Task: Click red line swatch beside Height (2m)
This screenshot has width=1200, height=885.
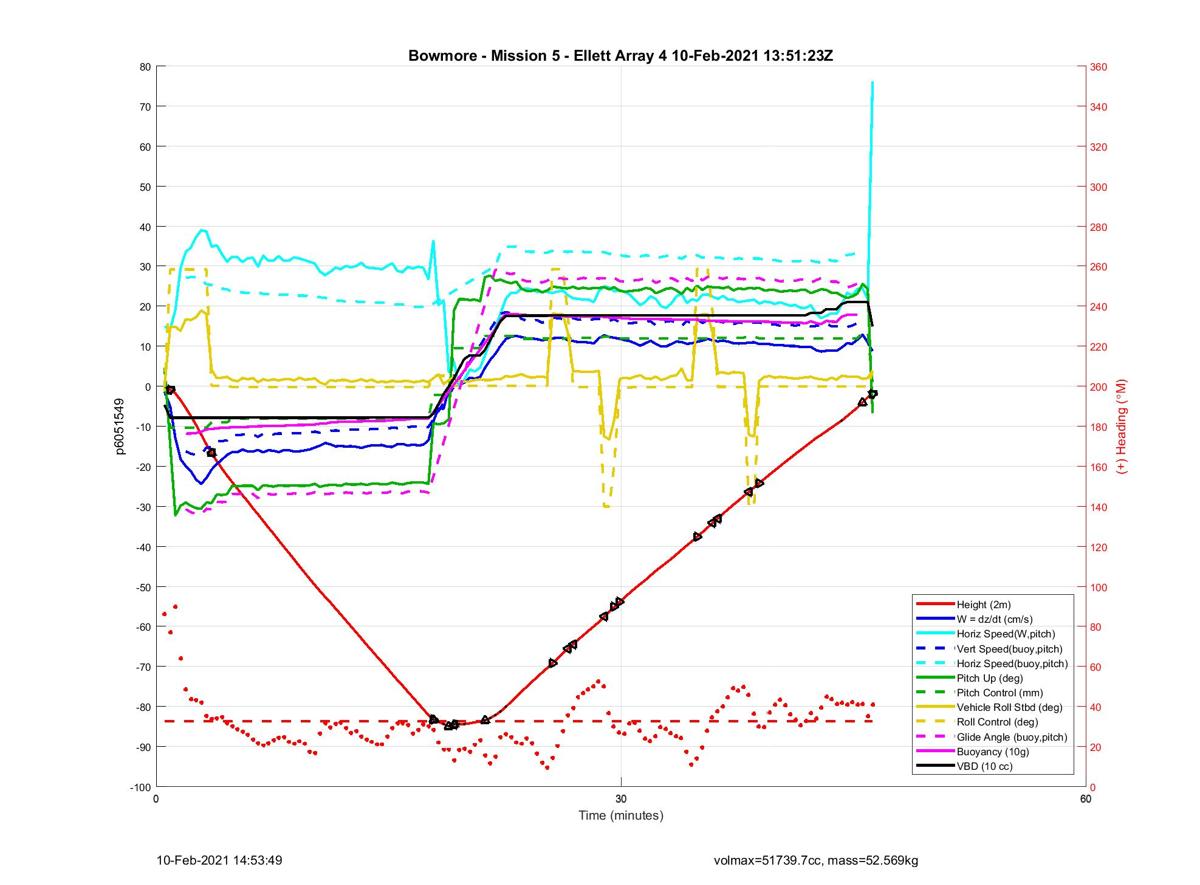Action: tap(934, 605)
